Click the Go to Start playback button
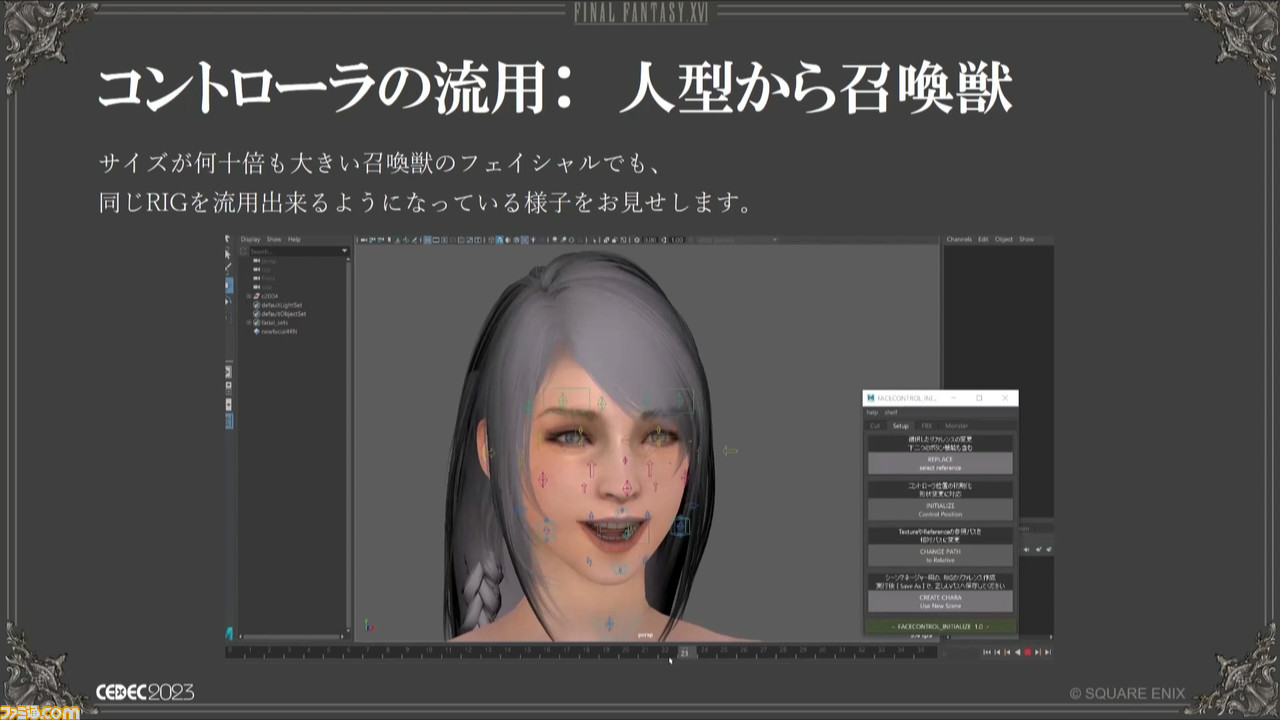1280x720 pixels. (987, 652)
